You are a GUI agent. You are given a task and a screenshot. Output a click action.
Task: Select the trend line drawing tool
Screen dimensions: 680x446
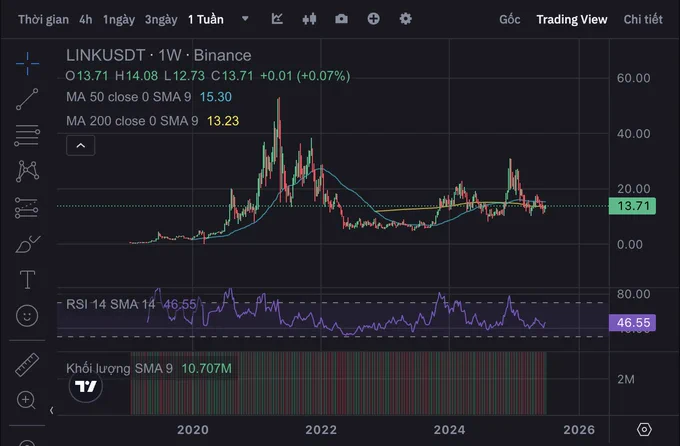[x=27, y=99]
